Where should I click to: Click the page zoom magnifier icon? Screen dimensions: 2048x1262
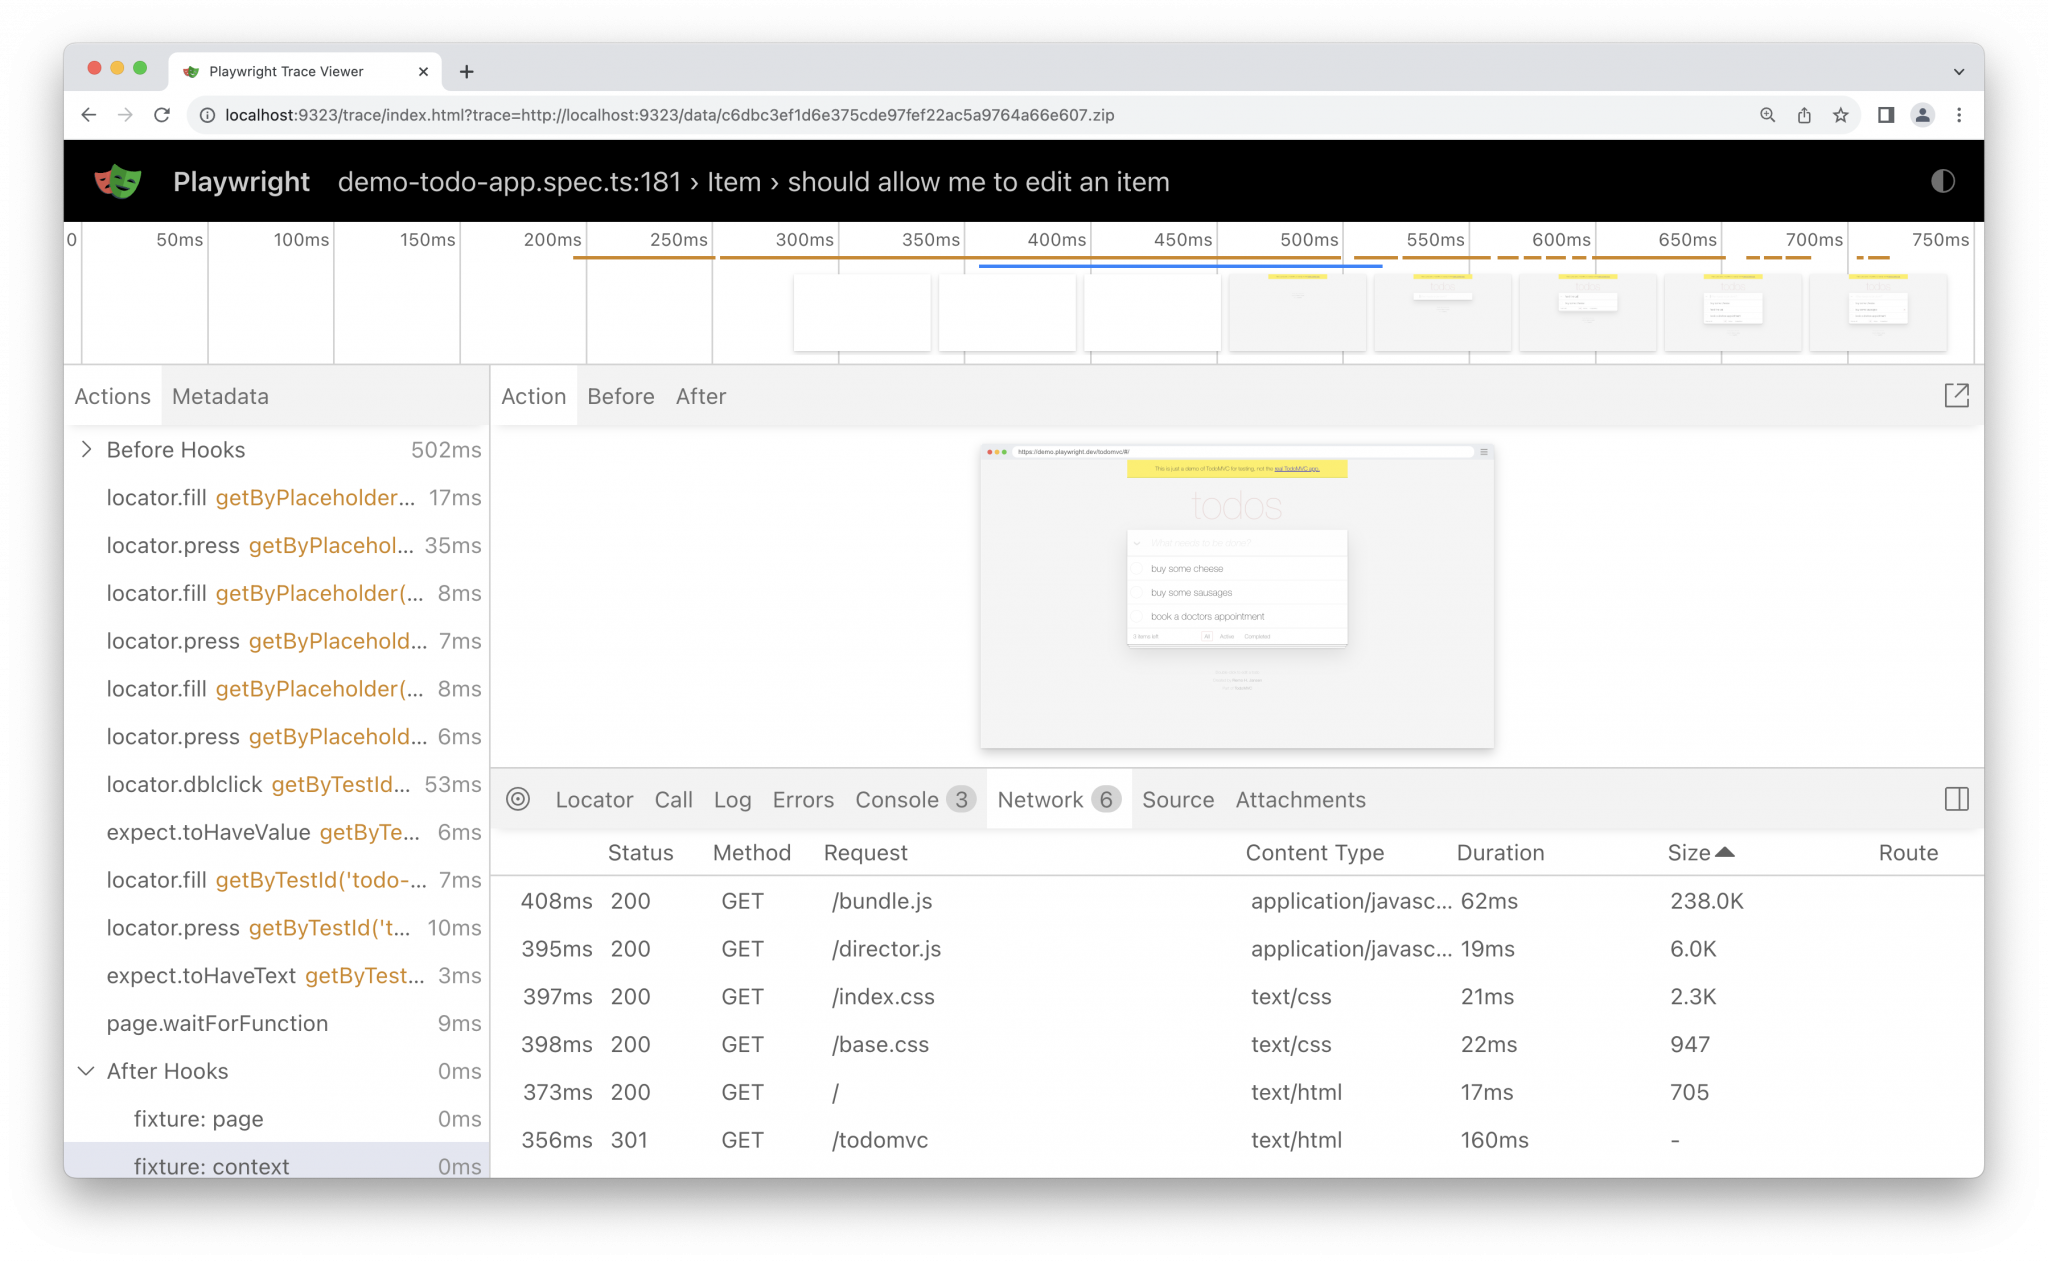[x=1767, y=115]
